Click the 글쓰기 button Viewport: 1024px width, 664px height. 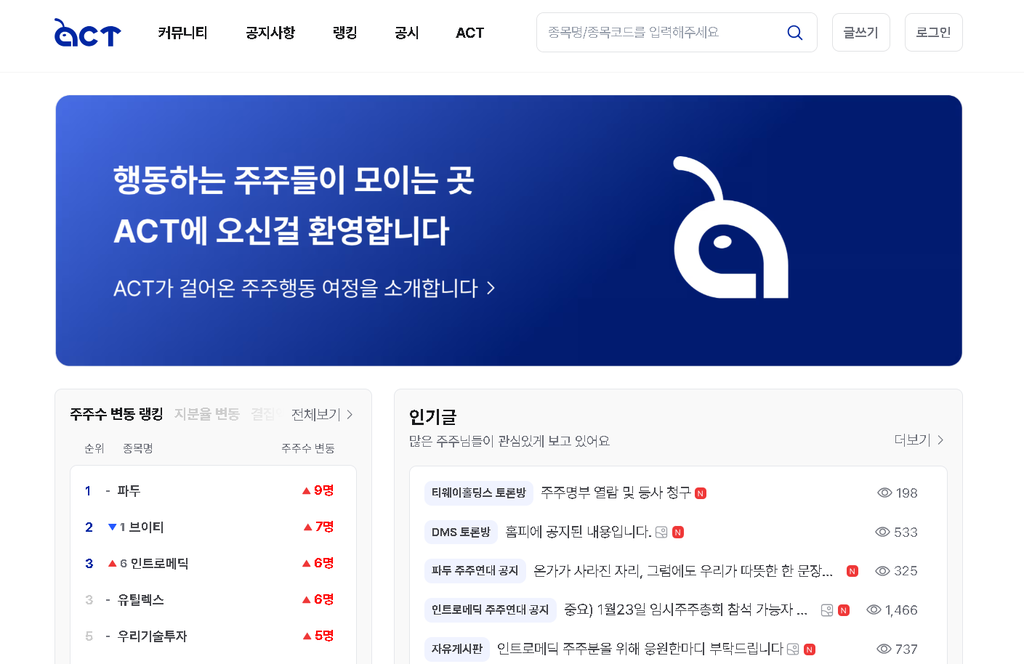[x=860, y=33]
